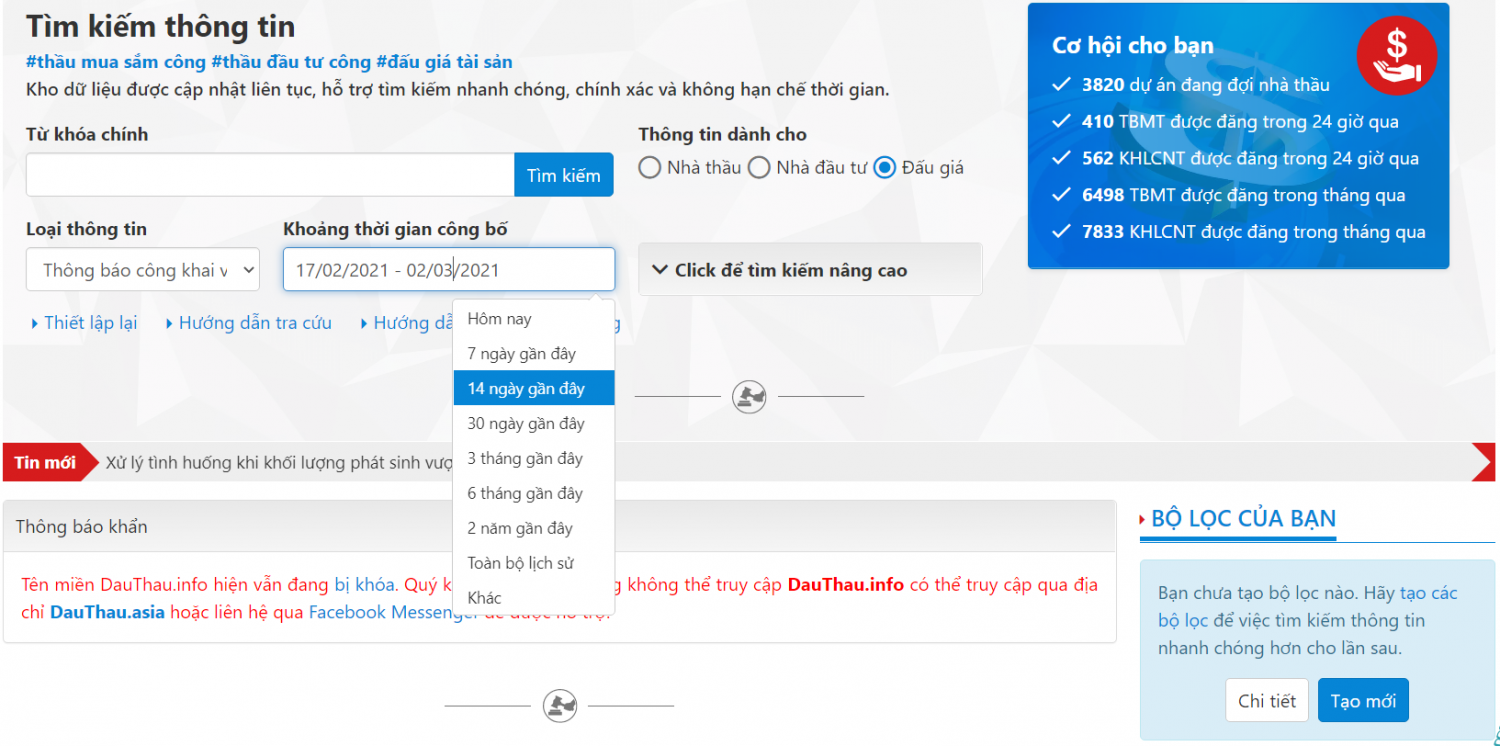
Task: Click the Tìm kiếm button
Action: pos(564,175)
